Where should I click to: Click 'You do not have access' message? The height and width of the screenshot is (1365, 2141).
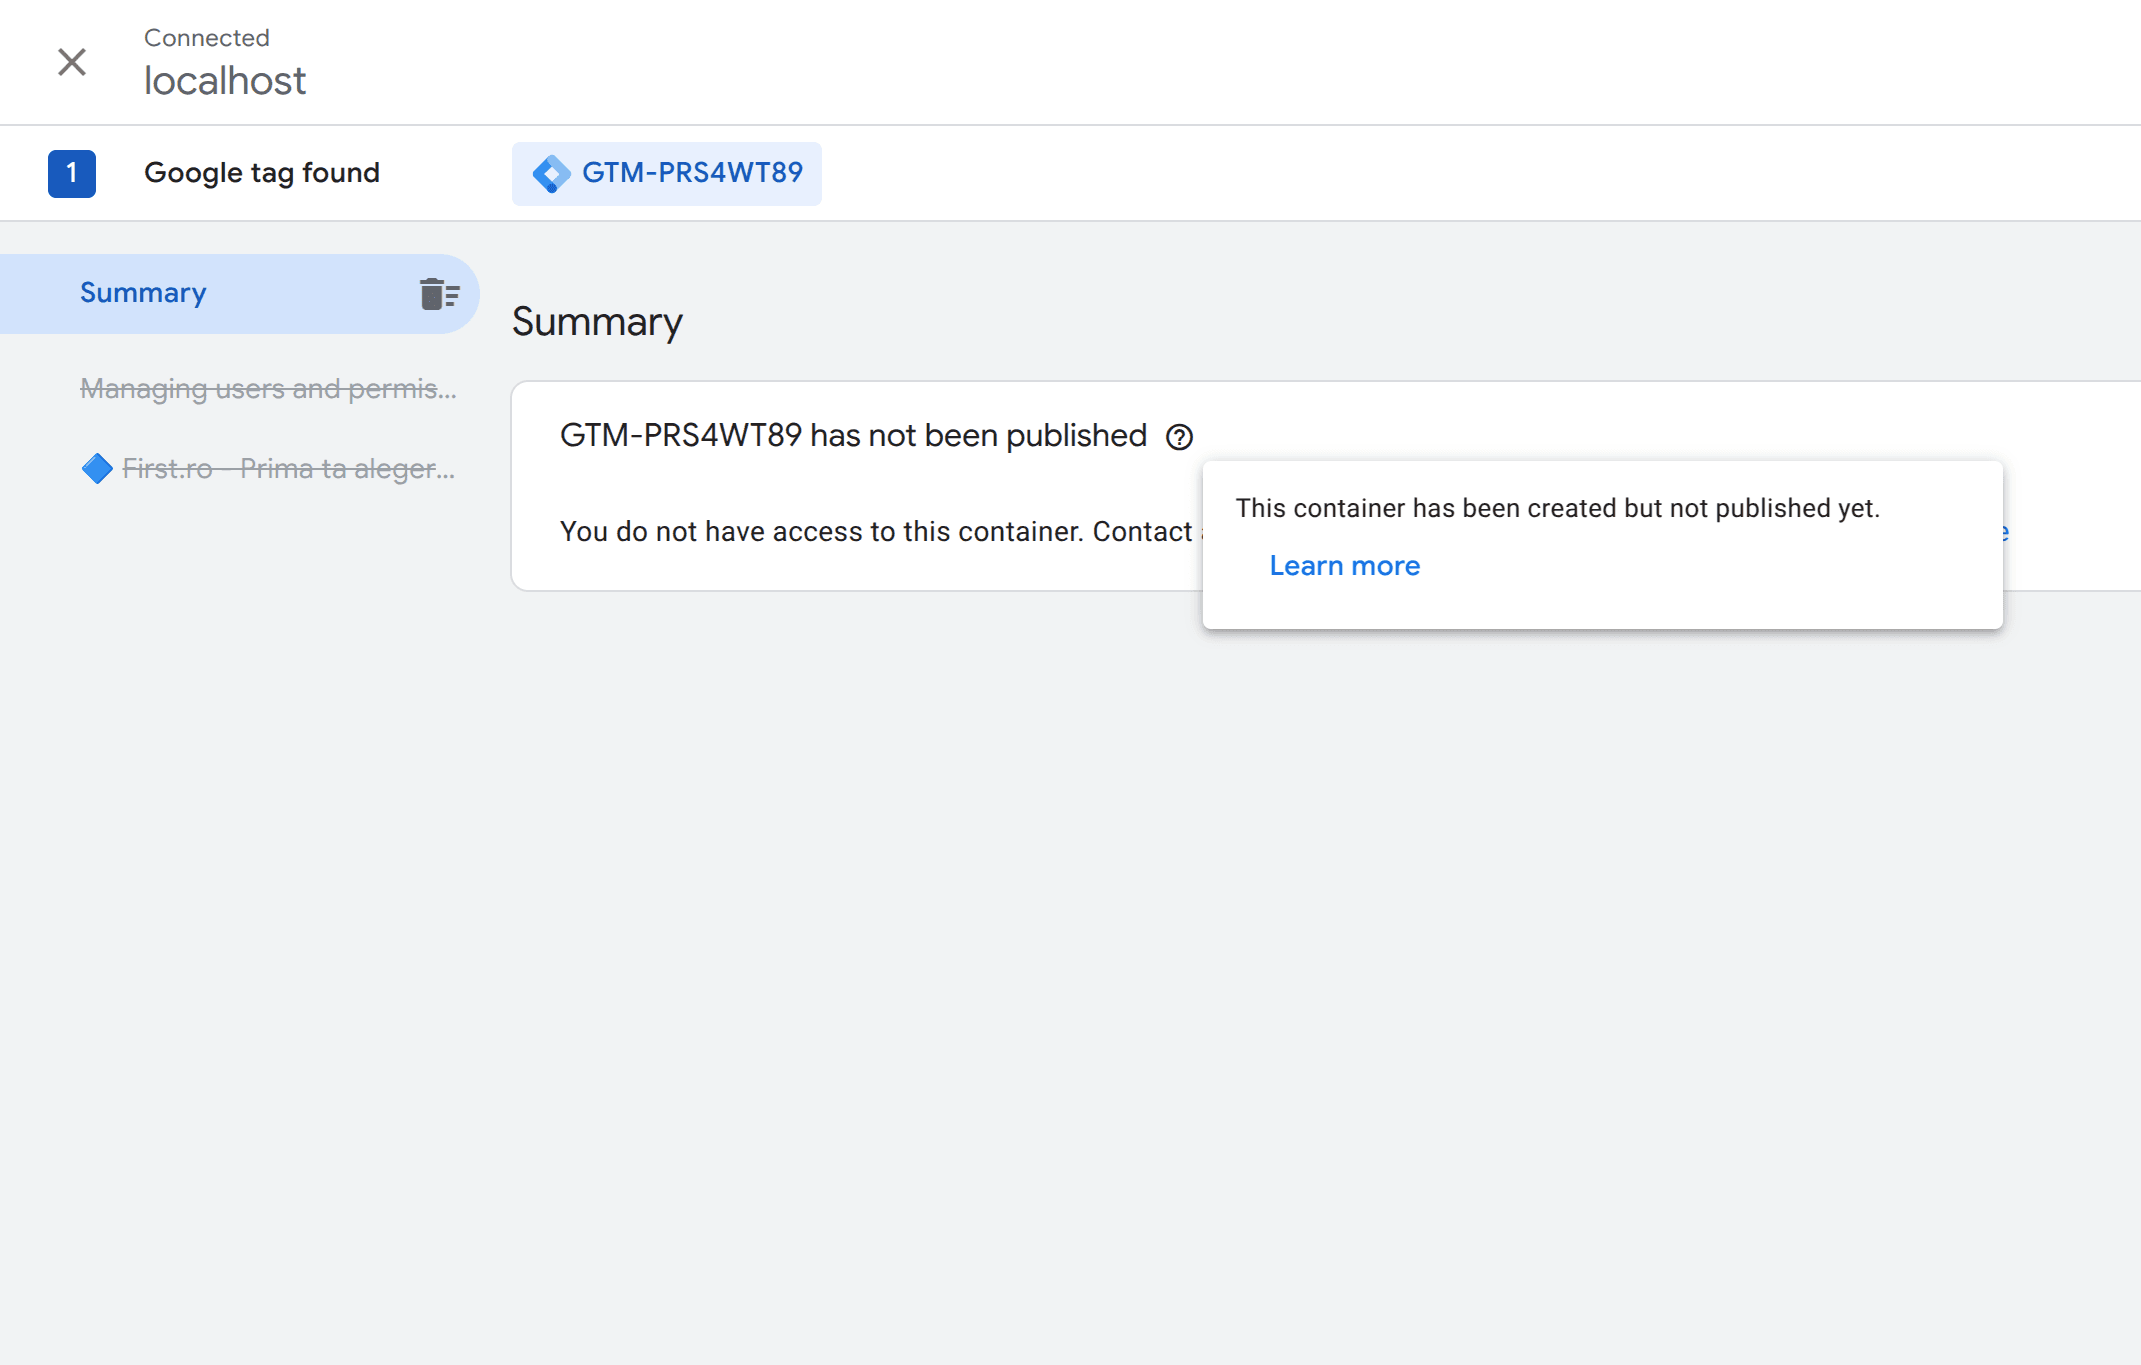[x=880, y=531]
